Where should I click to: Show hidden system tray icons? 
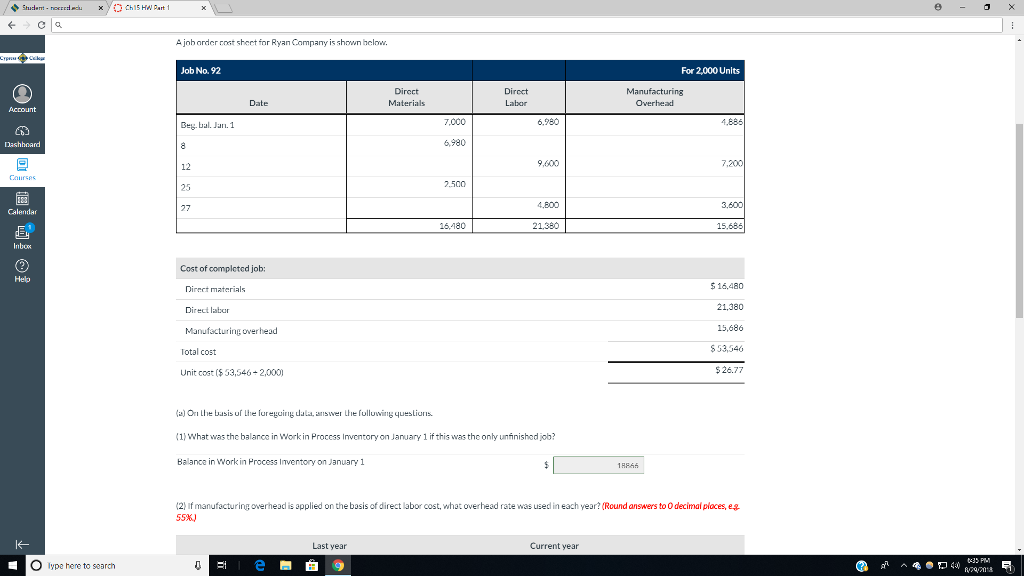[904, 566]
